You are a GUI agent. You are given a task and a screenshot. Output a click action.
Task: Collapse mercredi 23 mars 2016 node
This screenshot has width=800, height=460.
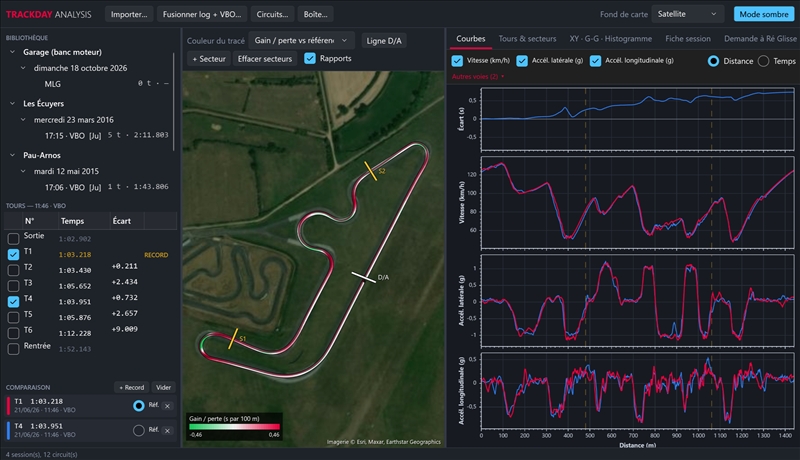(23, 120)
